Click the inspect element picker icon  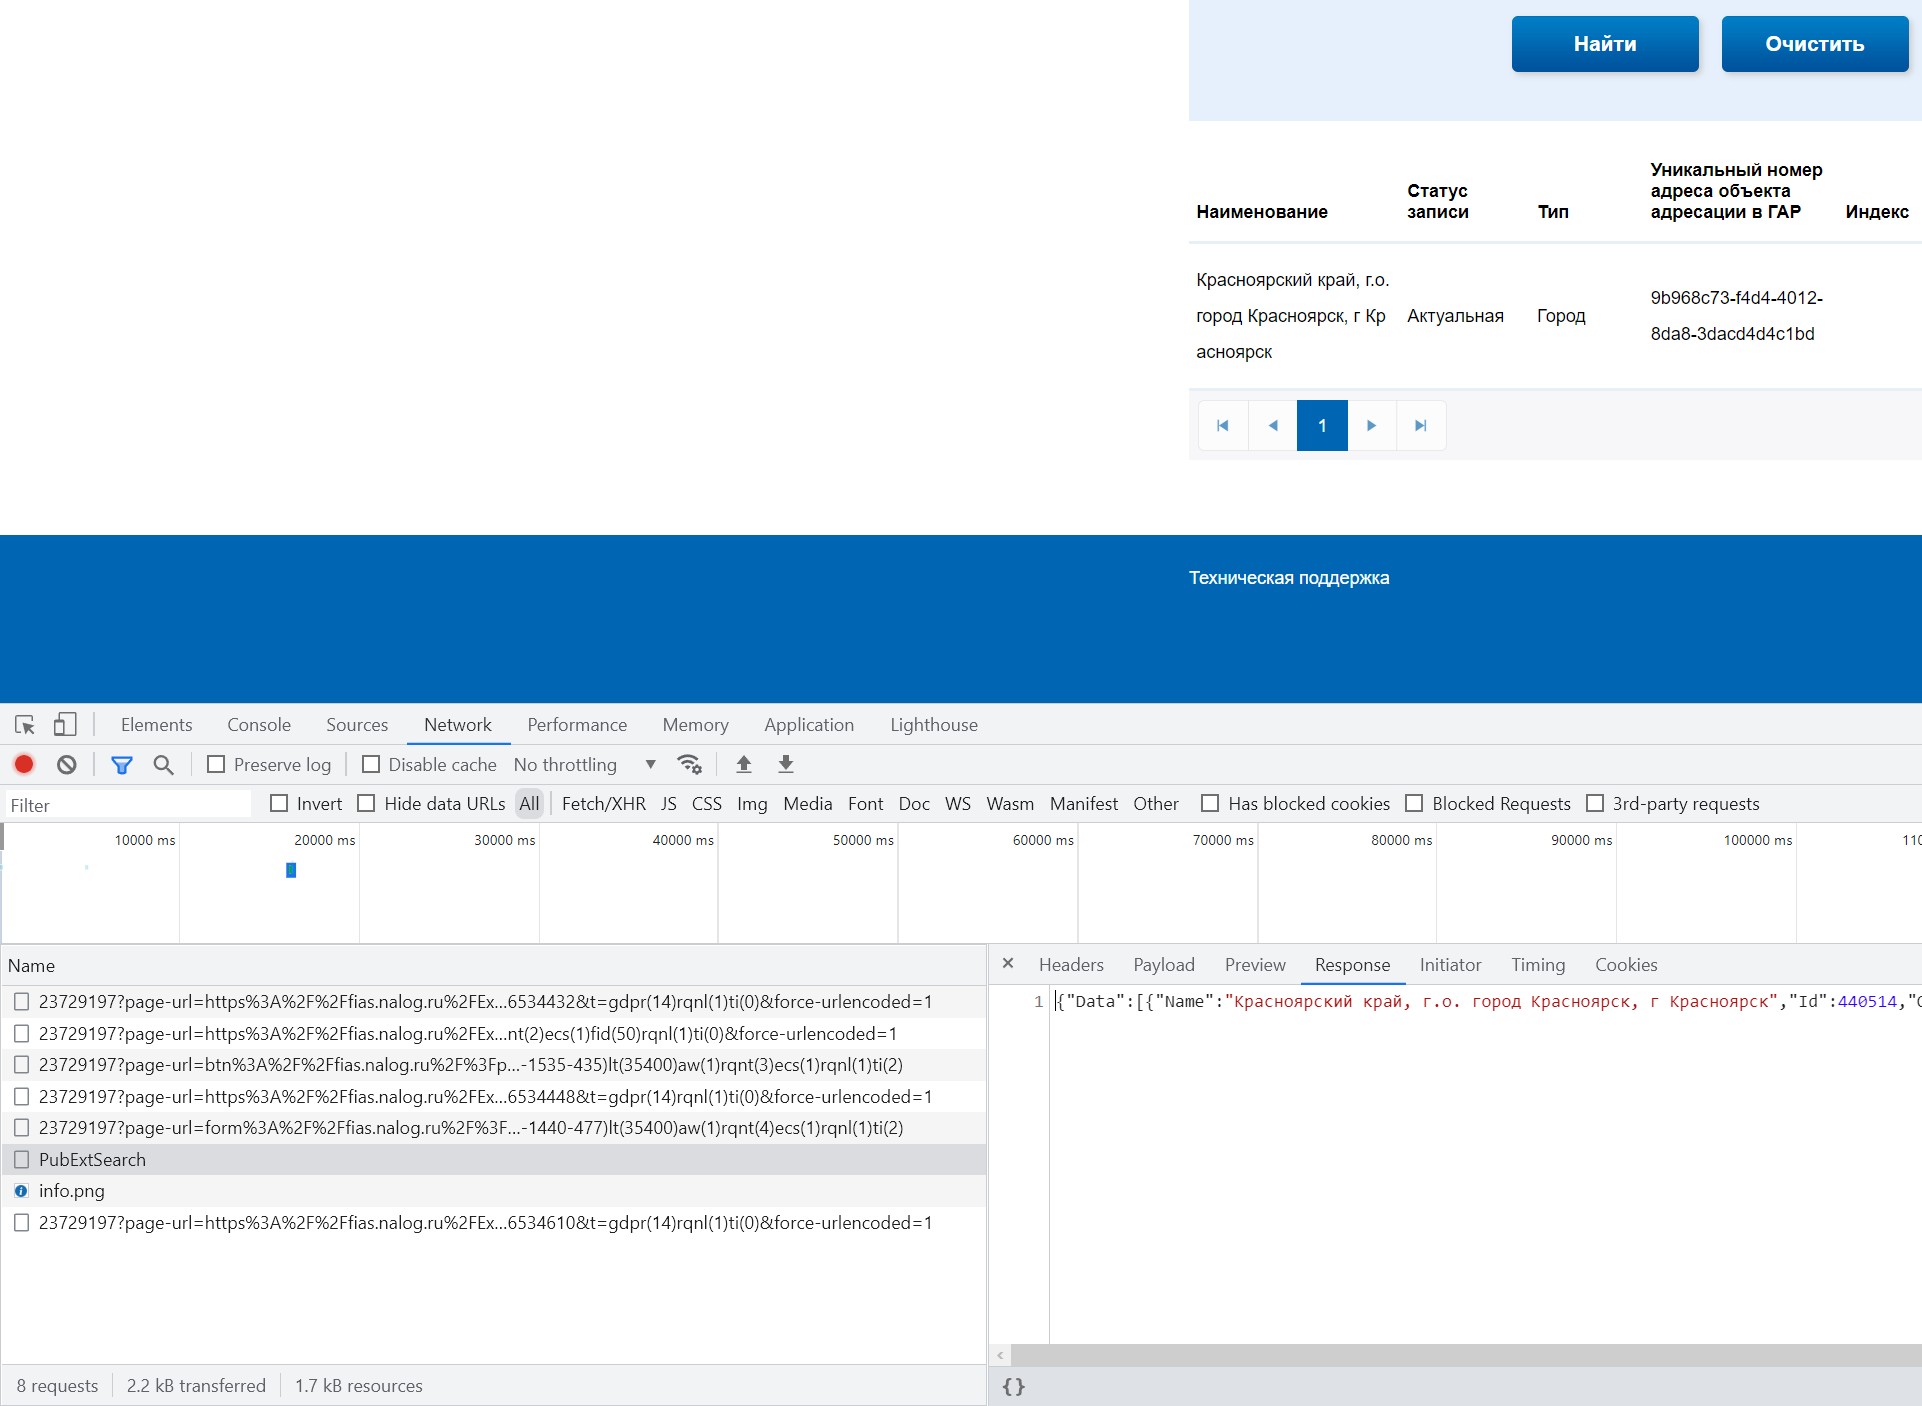pyautogui.click(x=25, y=725)
